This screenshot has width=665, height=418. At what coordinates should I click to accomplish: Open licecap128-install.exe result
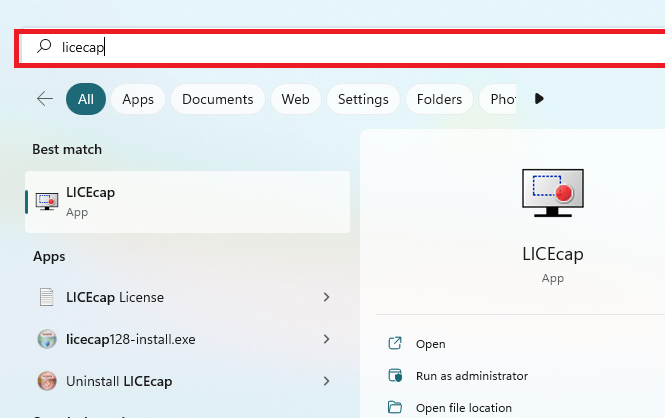click(131, 339)
